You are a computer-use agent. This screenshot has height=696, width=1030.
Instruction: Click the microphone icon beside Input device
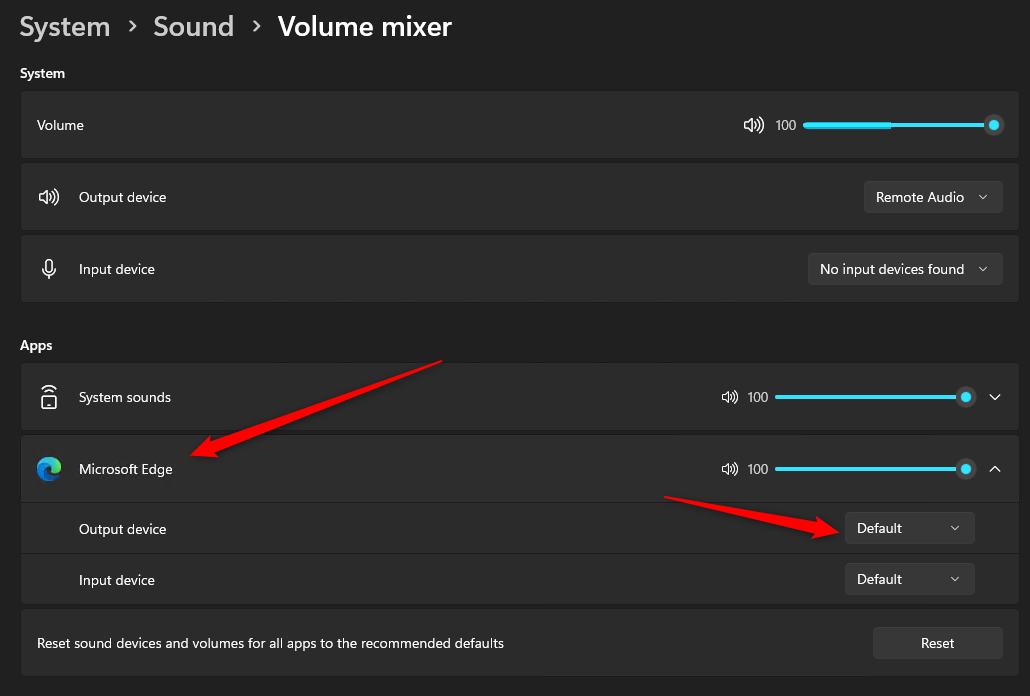point(48,268)
